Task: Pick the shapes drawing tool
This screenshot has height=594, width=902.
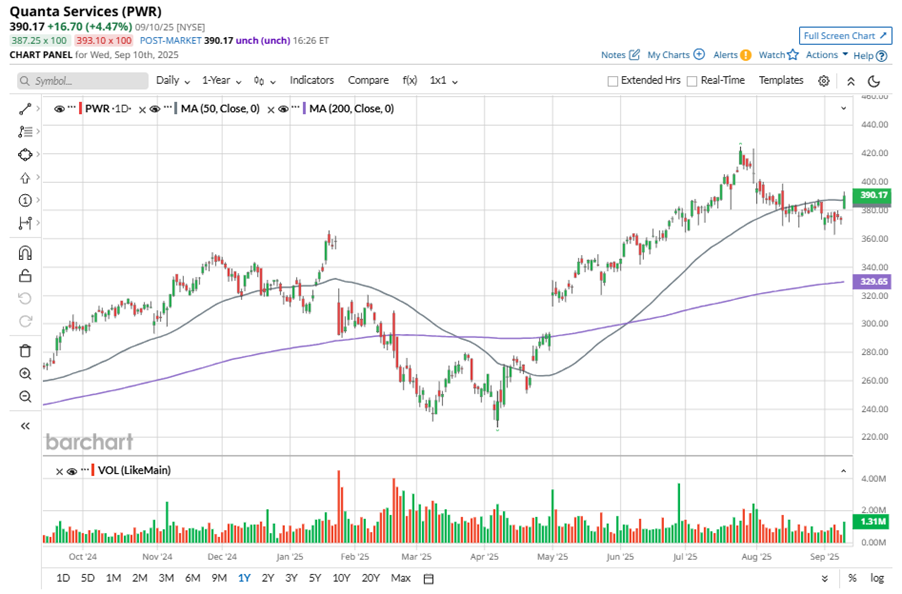Action: tap(25, 155)
